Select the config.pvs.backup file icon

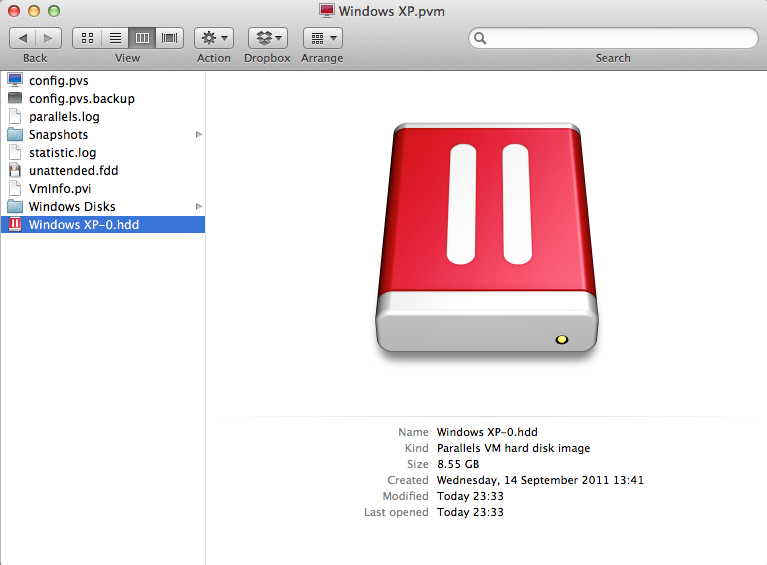(15, 98)
